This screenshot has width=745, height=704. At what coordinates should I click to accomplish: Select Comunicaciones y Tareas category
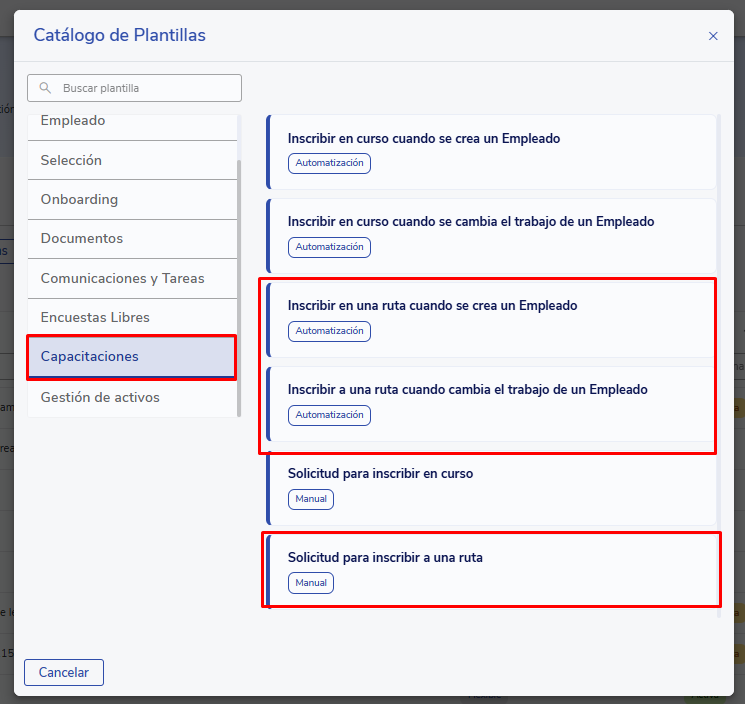132,278
